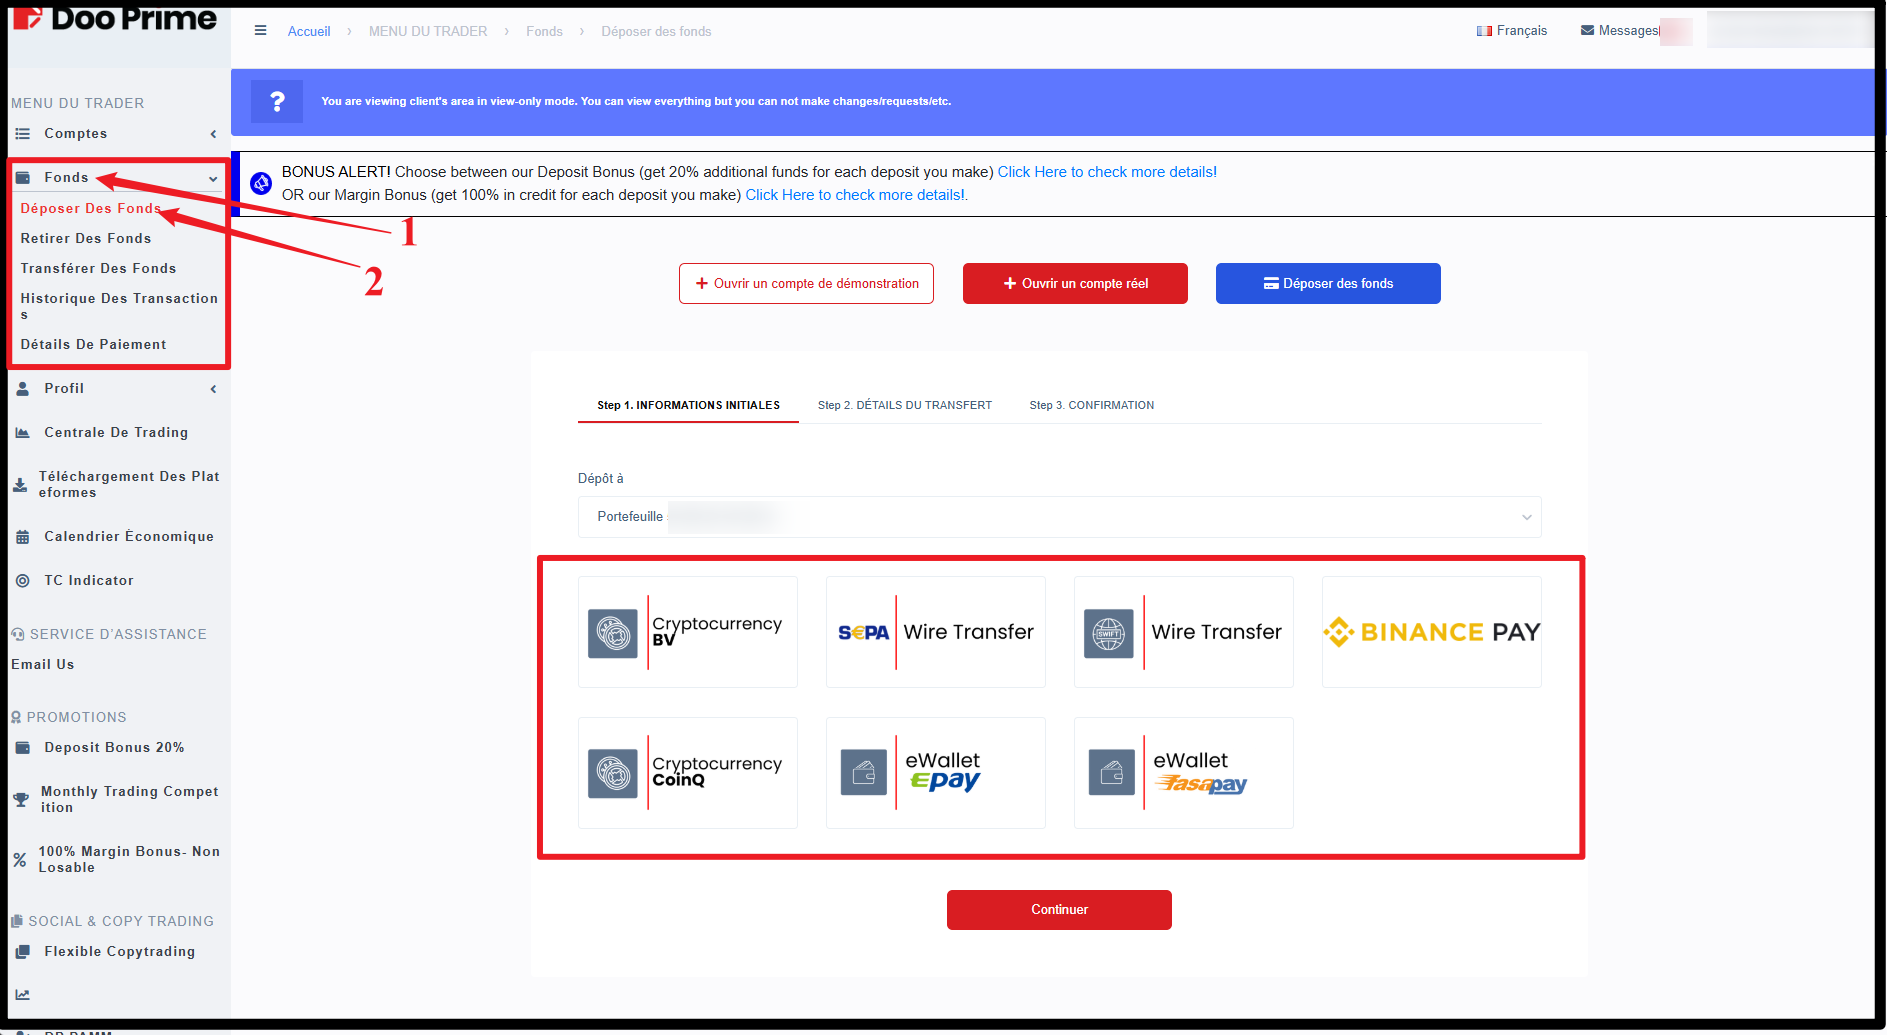Click the question mark help icon
1887x1035 pixels.
pyautogui.click(x=277, y=101)
